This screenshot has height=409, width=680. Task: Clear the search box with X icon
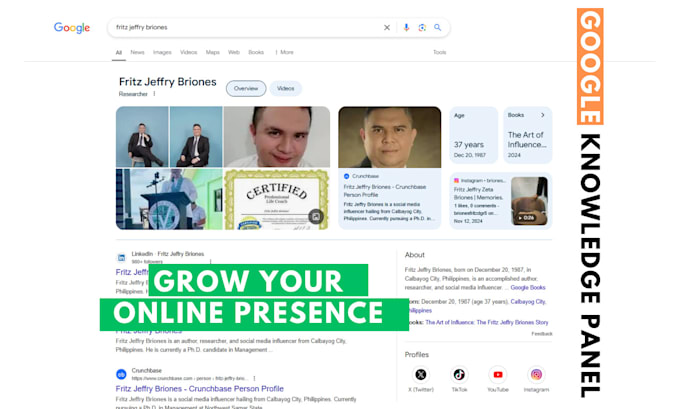pyautogui.click(x=387, y=27)
